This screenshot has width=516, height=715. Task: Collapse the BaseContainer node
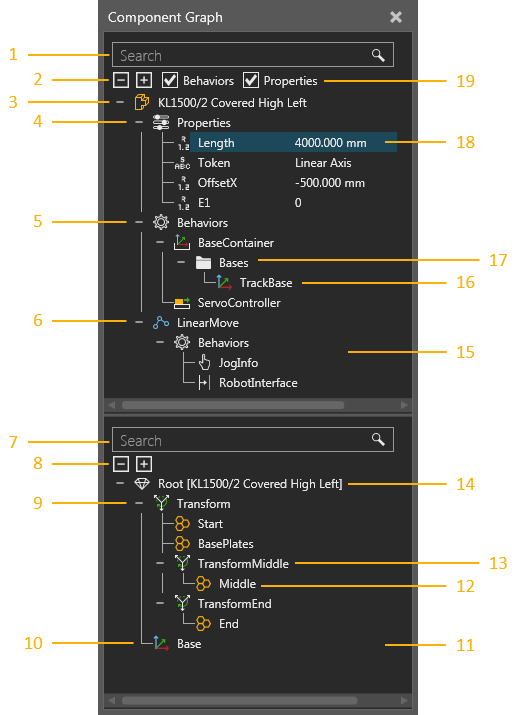pos(160,243)
